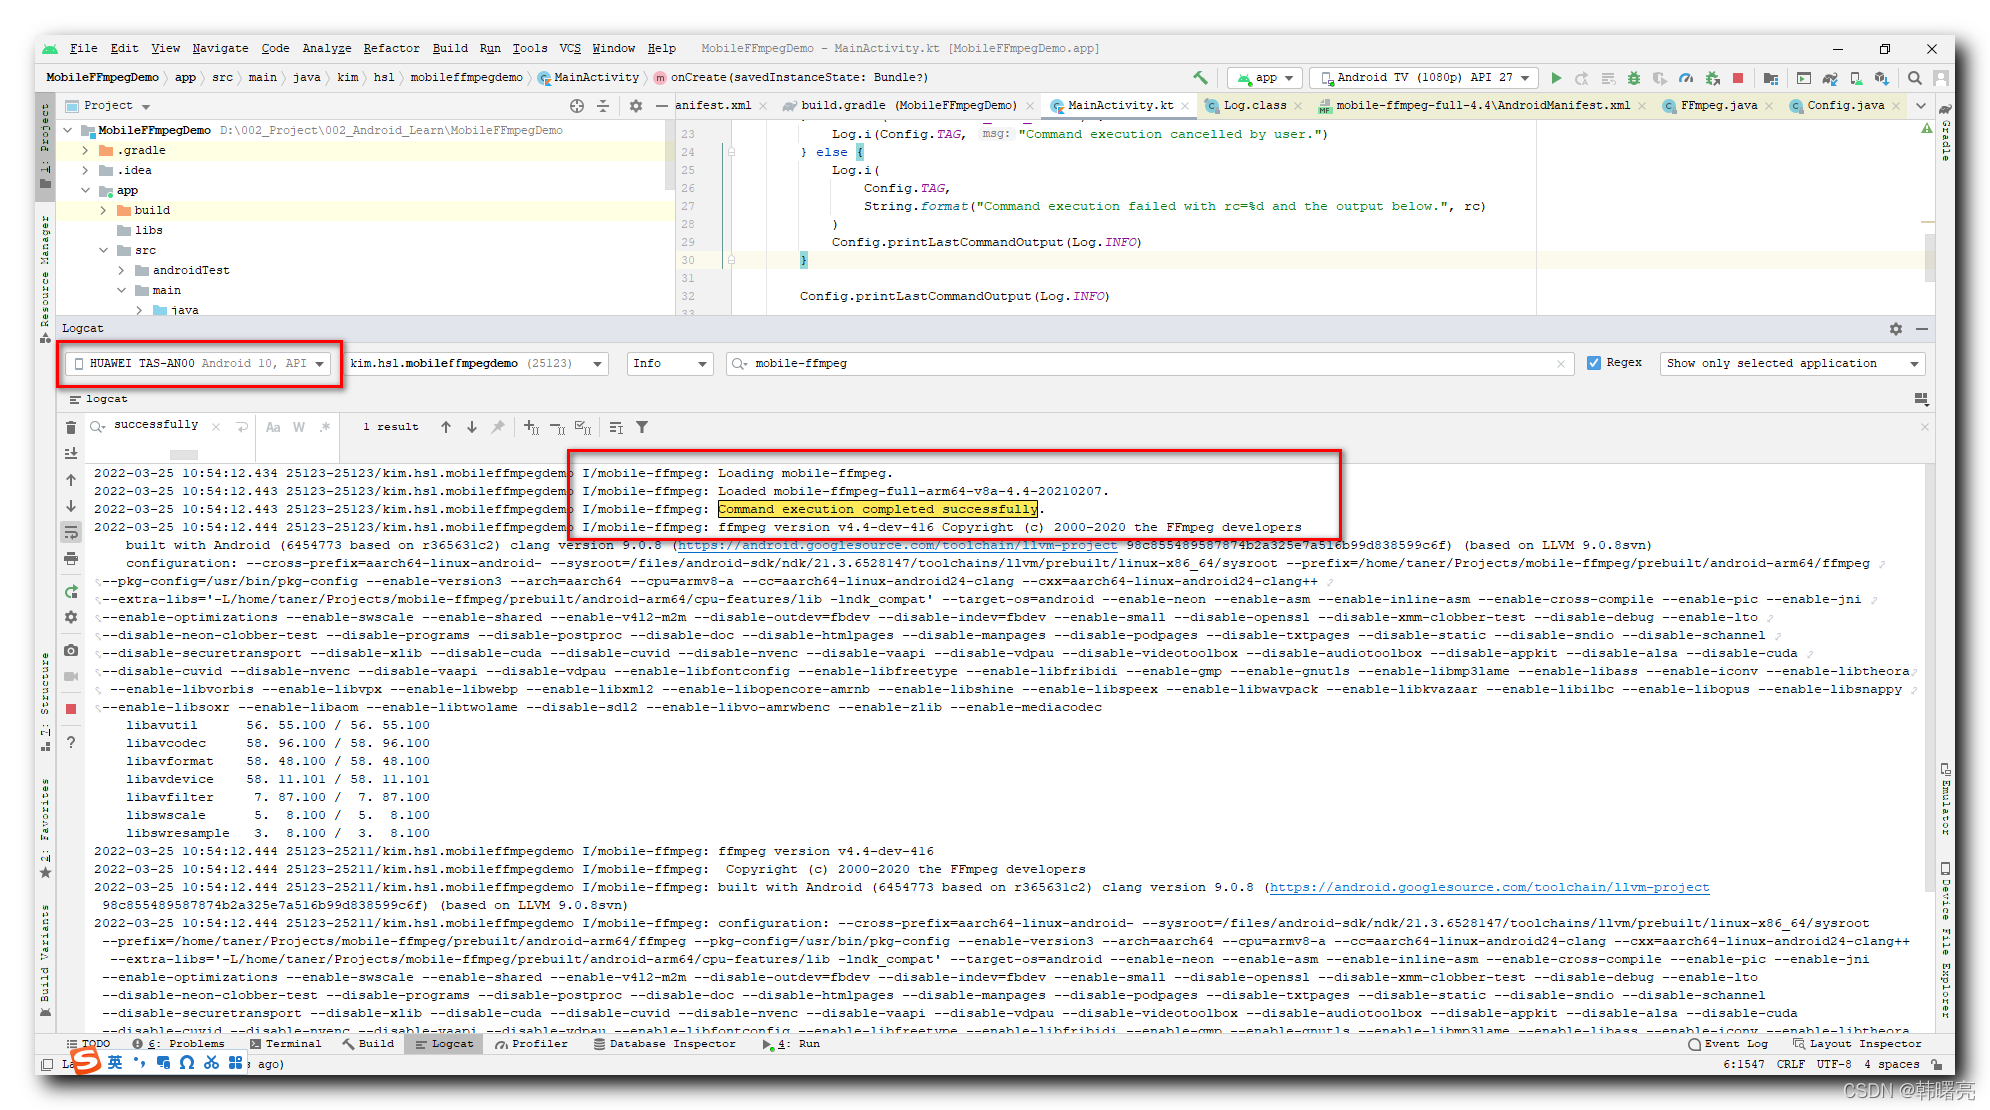Click logcat screen capture camera icon
The image size is (1990, 1110).
71,650
